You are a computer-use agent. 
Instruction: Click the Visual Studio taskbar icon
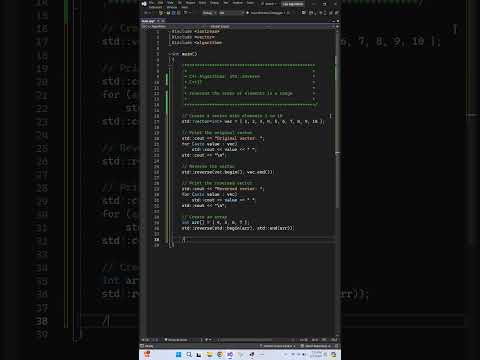230,354
